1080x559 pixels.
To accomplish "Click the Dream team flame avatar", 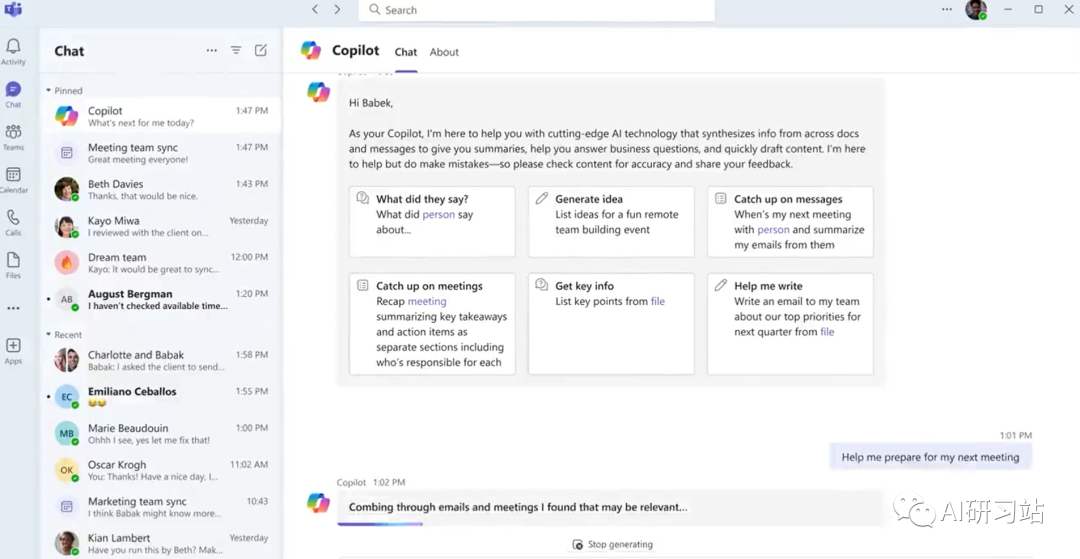I will coord(67,262).
